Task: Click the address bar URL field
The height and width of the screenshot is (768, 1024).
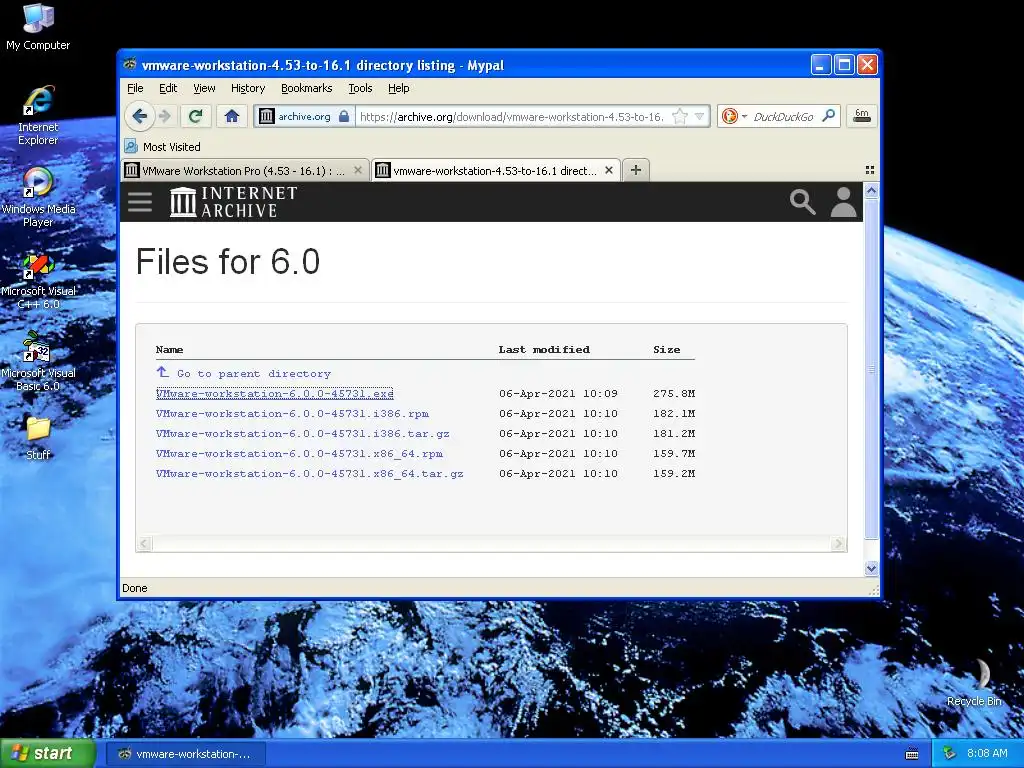Action: point(513,116)
